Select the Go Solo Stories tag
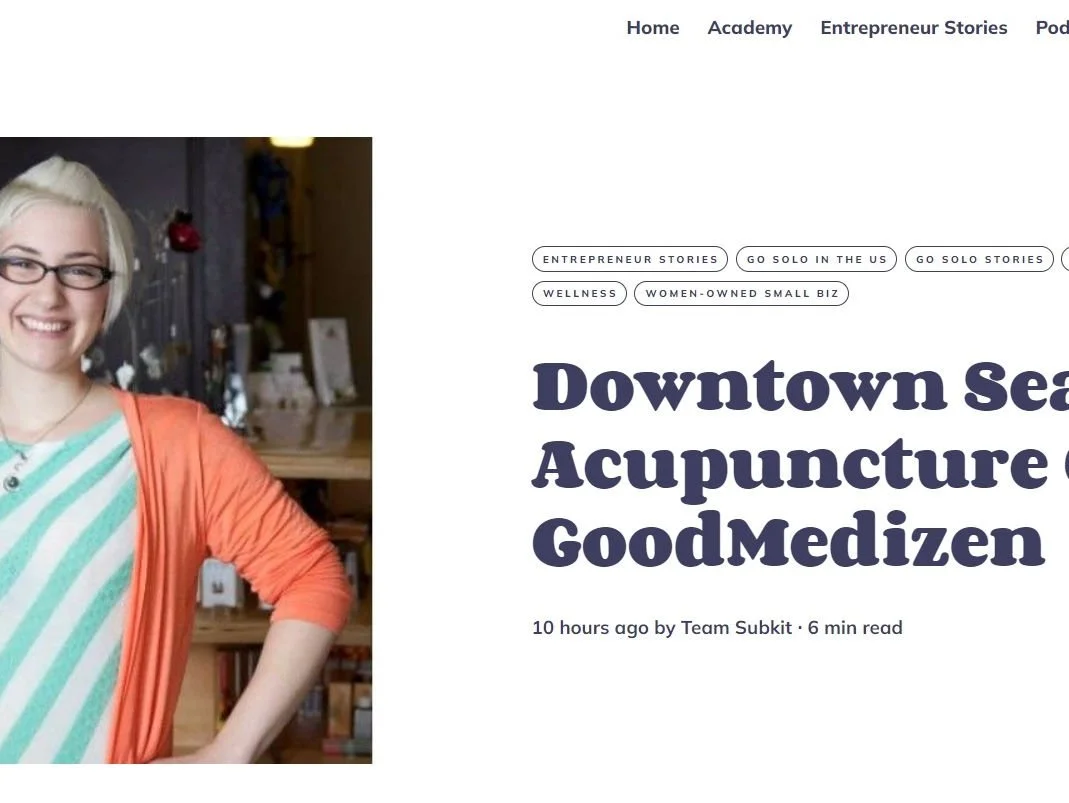Screen dimensions: 1069x803 pyautogui.click(x=979, y=259)
